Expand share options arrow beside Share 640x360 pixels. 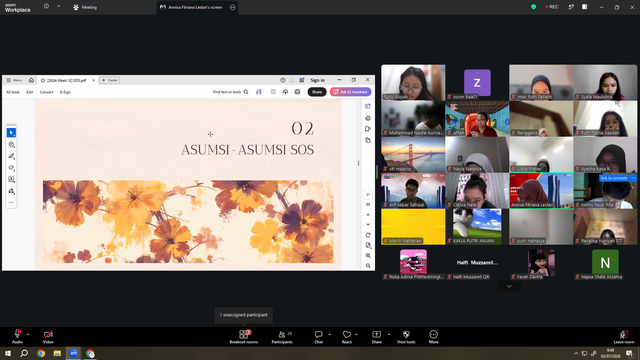(x=389, y=334)
